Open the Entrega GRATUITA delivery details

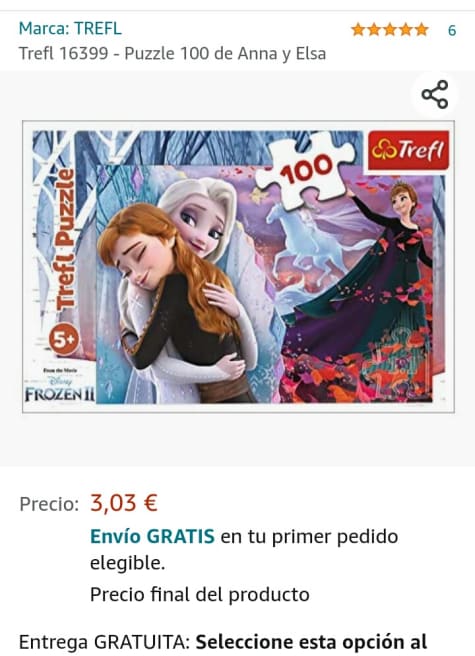tap(223, 642)
